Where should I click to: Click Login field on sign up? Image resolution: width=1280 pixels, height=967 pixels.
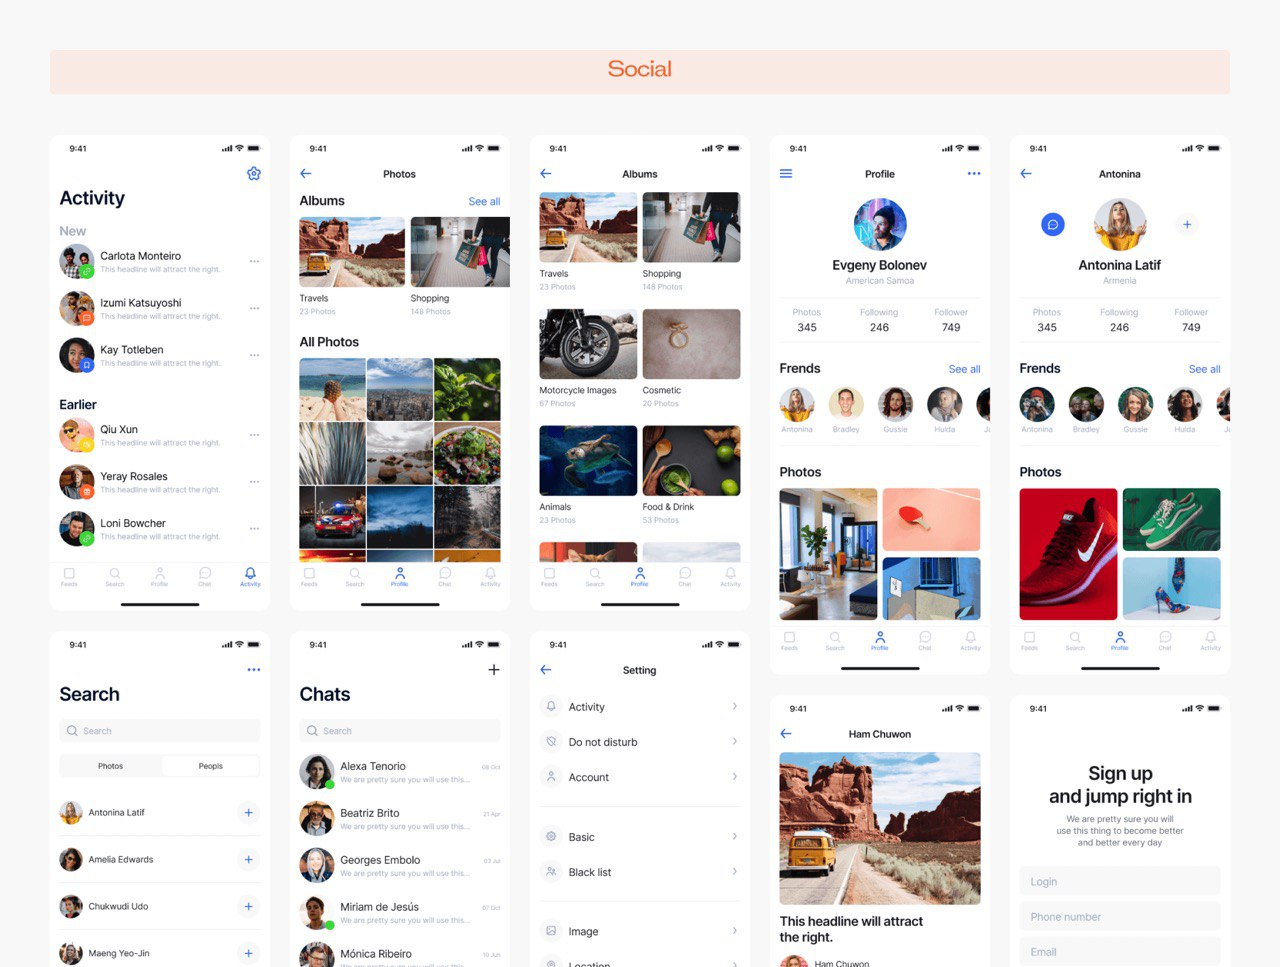(1120, 881)
